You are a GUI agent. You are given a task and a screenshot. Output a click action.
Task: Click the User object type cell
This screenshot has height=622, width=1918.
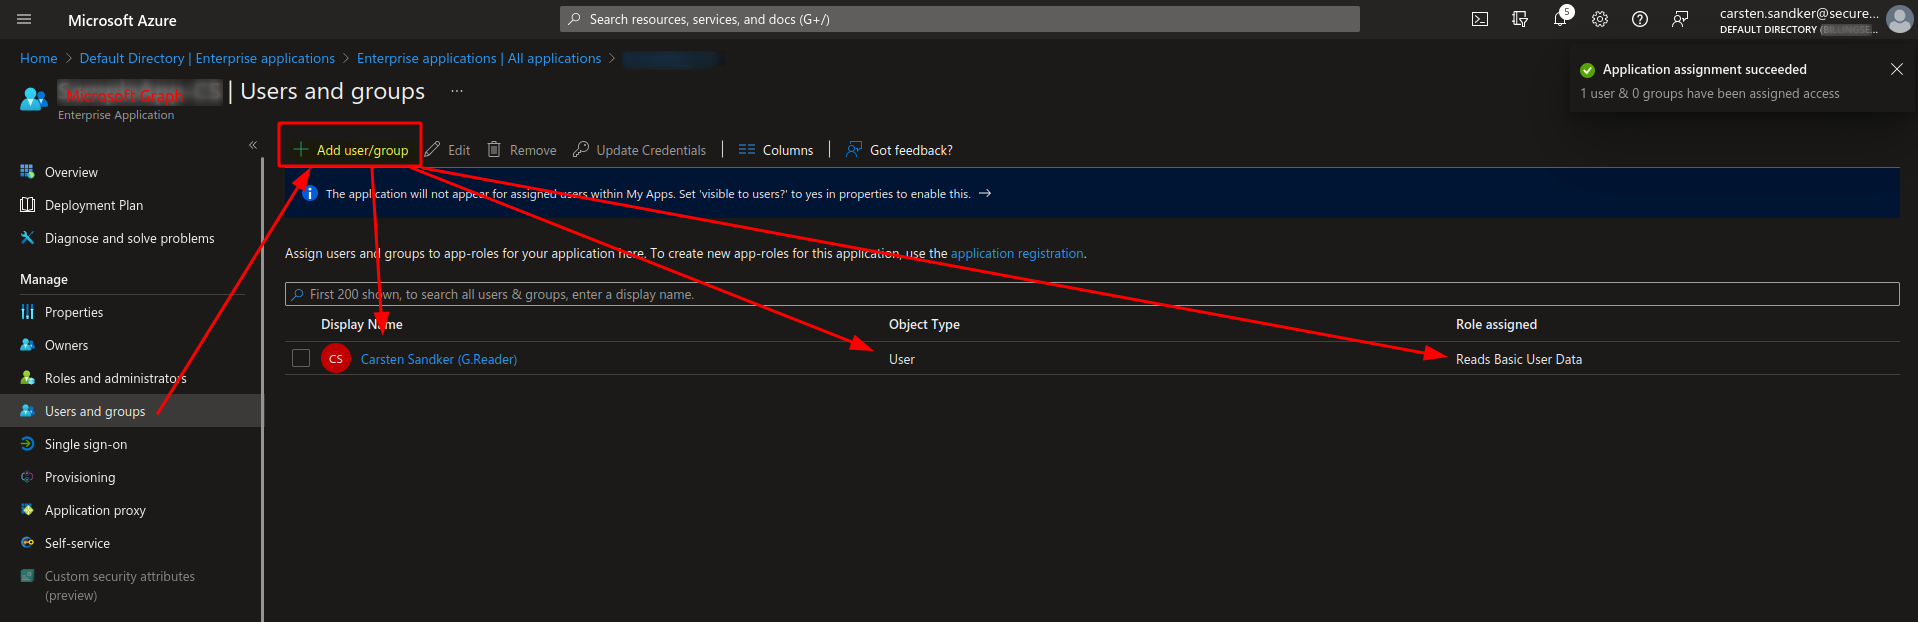902,359
